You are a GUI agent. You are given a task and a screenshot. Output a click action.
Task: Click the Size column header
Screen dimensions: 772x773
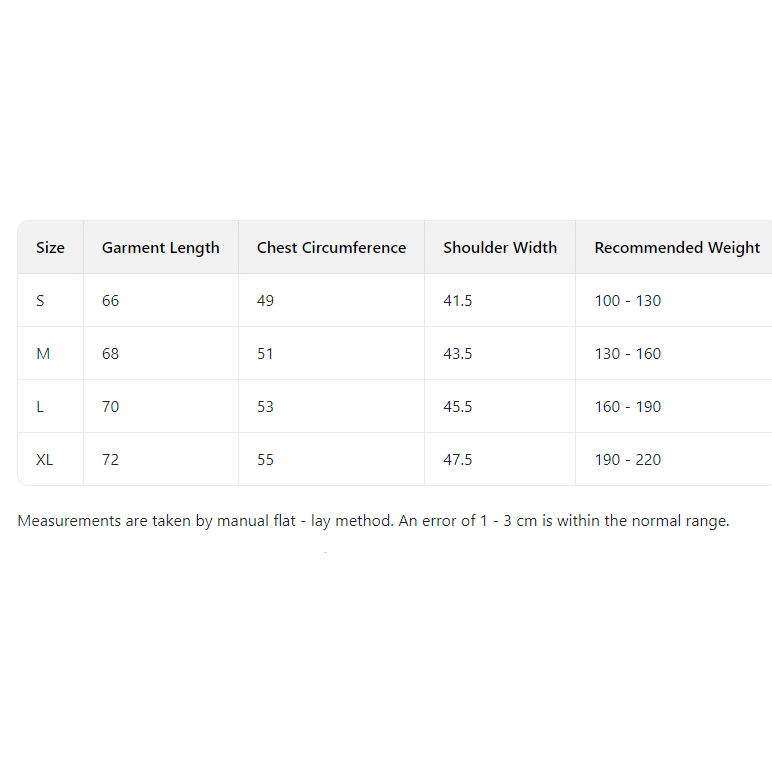click(x=50, y=247)
